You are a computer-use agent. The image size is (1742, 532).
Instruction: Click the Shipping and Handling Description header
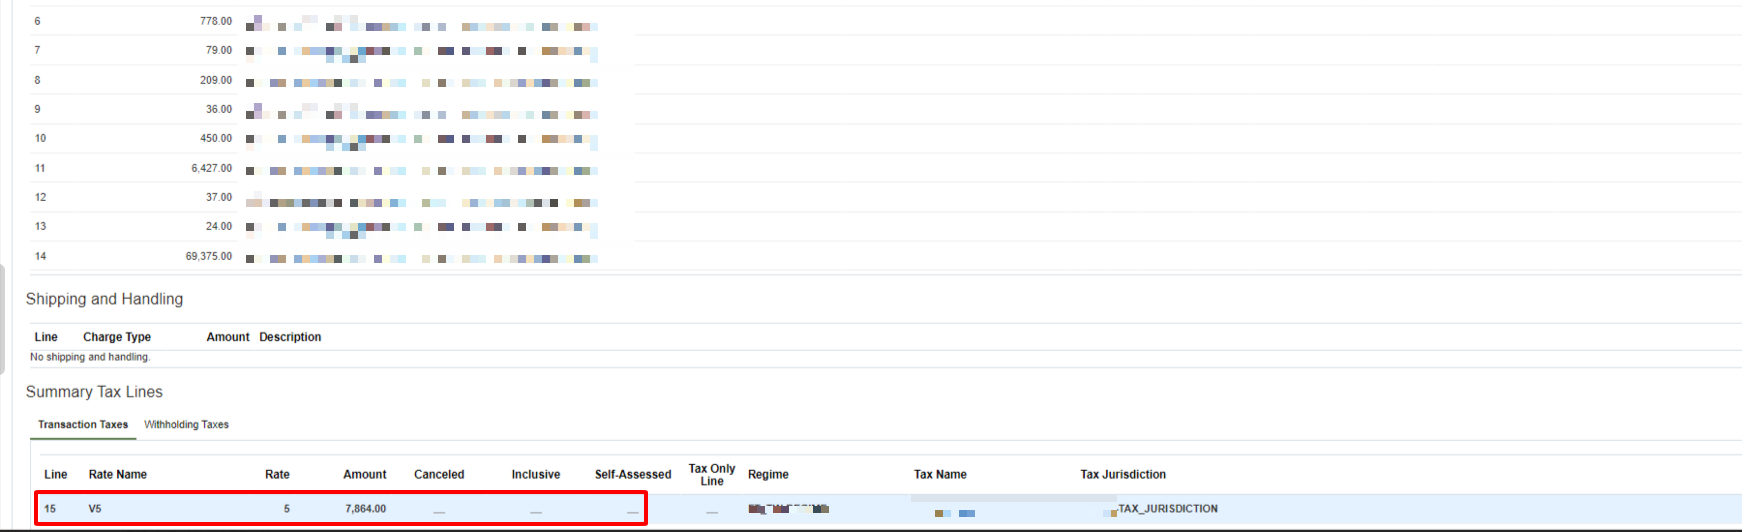click(290, 337)
